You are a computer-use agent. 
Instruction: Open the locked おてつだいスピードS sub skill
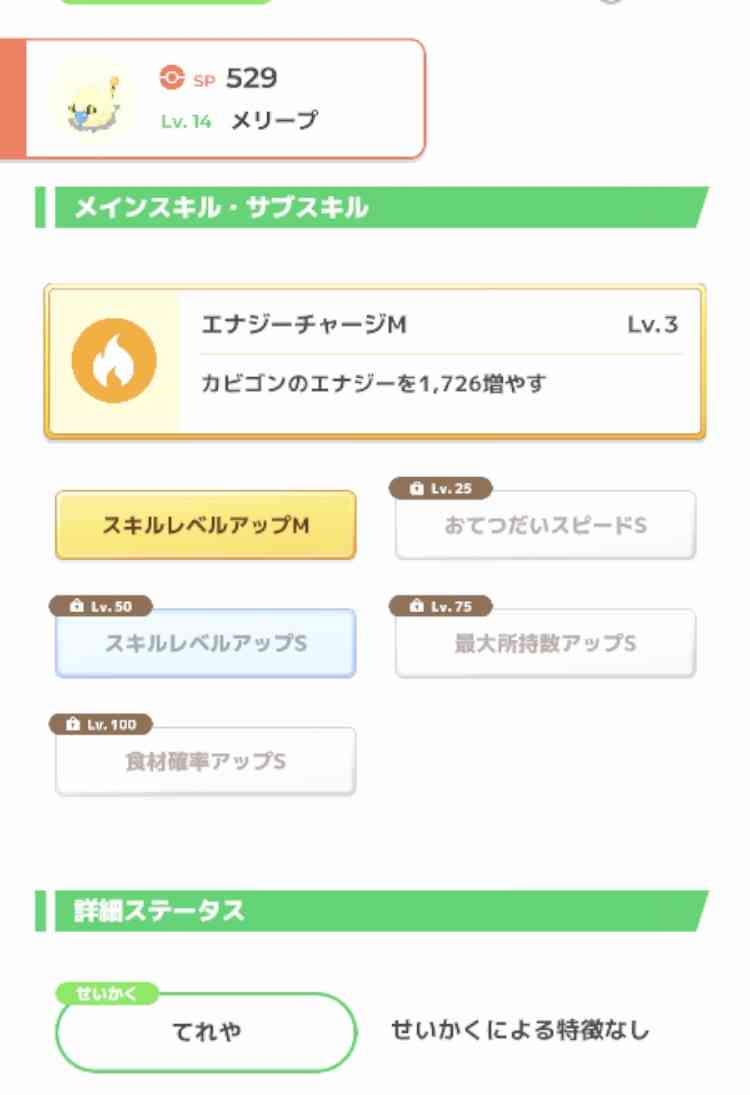click(545, 525)
